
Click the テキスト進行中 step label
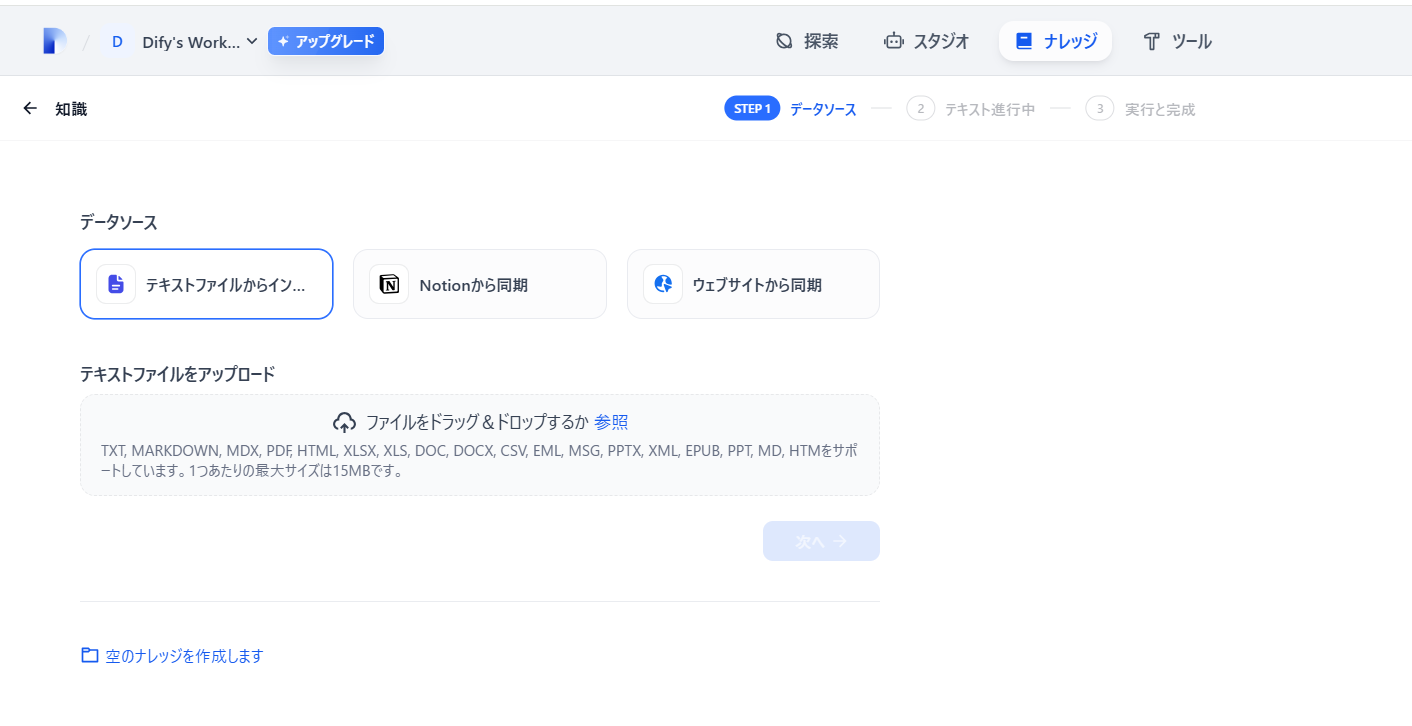990,109
